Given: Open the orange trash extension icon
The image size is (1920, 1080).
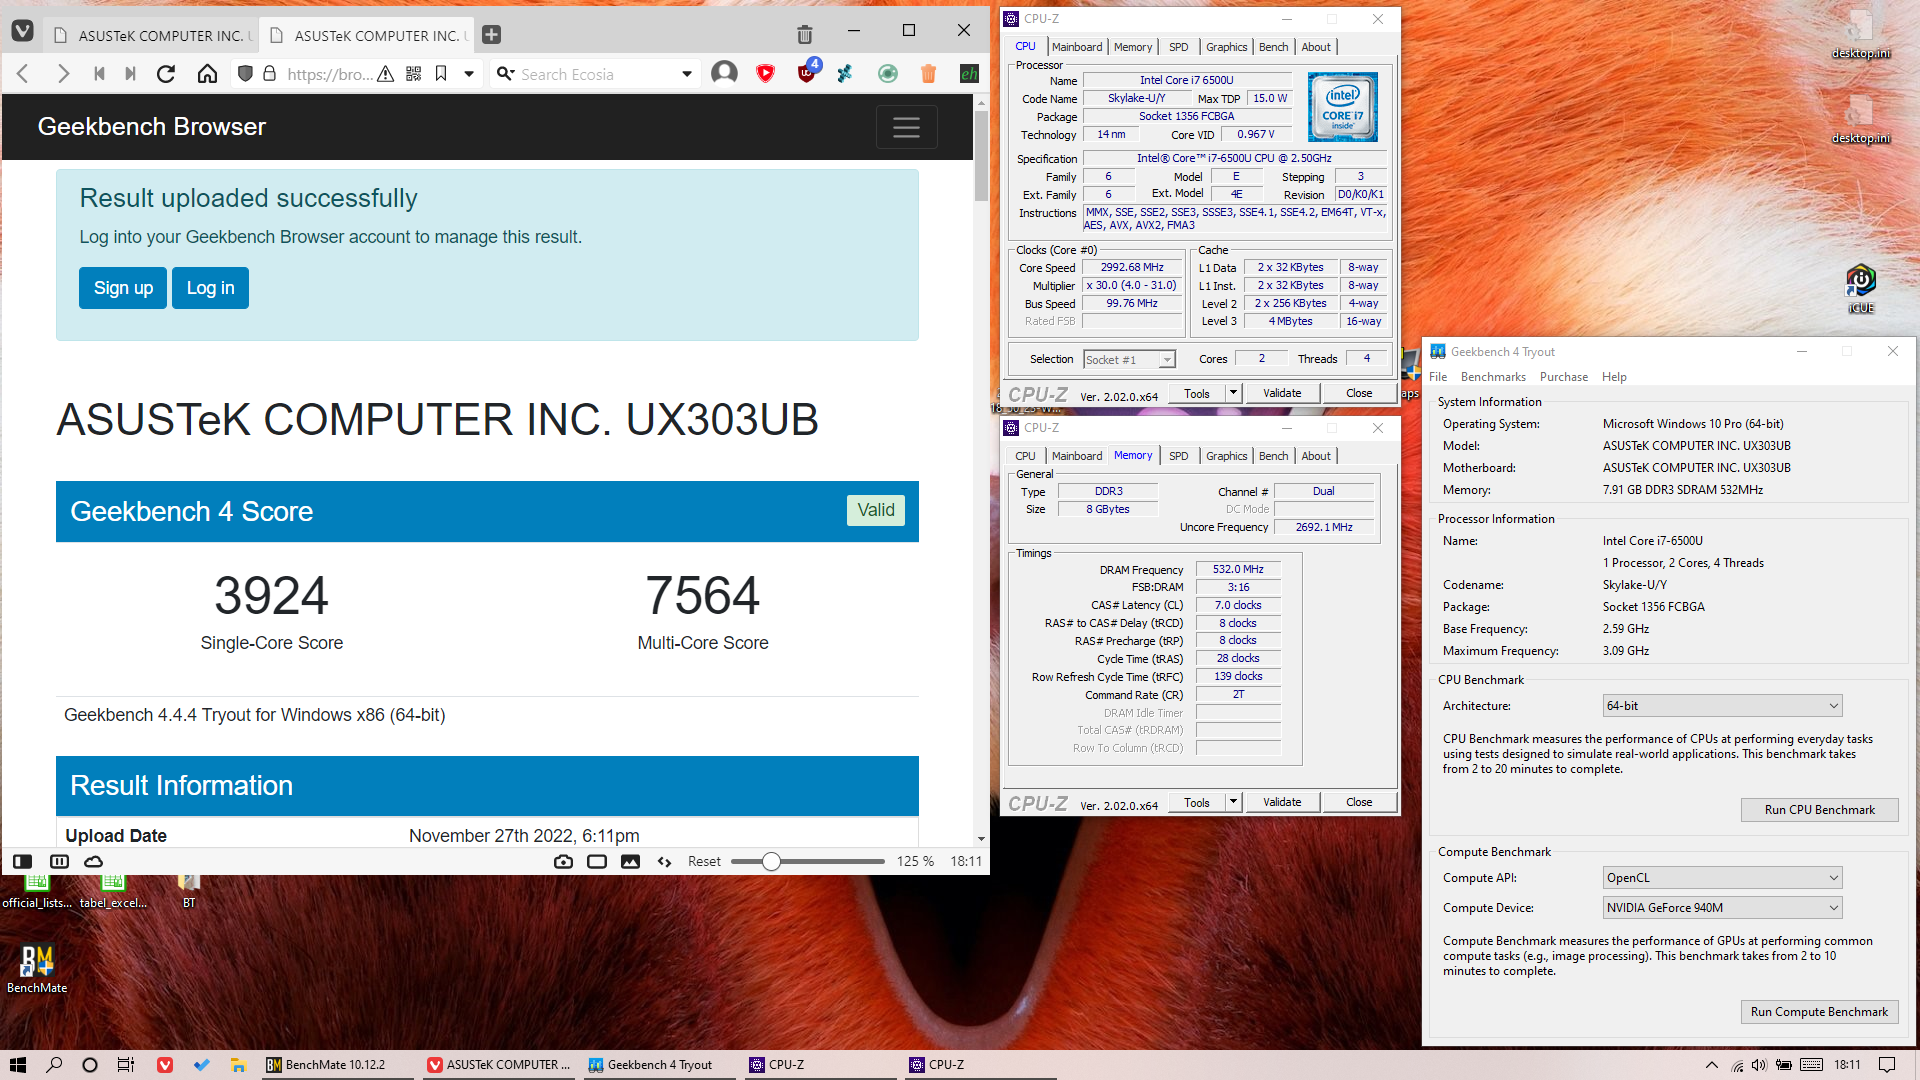Looking at the screenshot, I should pyautogui.click(x=928, y=73).
